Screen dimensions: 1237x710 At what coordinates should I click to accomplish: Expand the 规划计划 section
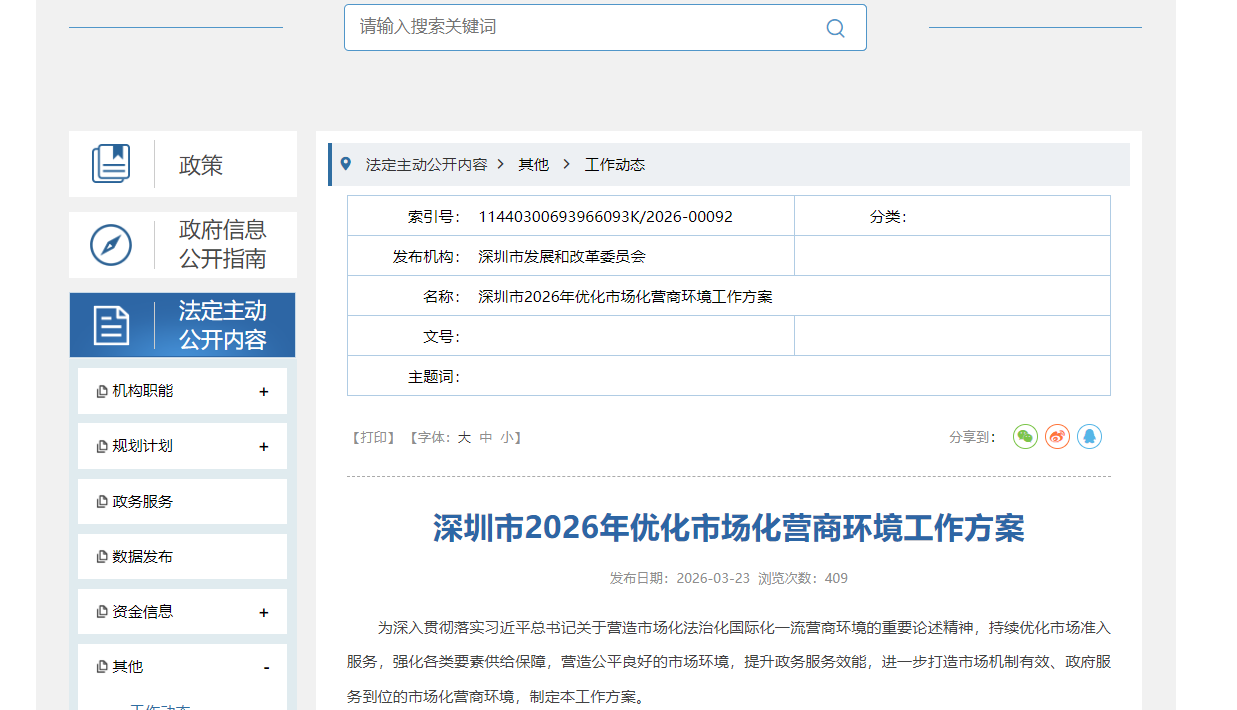point(264,447)
